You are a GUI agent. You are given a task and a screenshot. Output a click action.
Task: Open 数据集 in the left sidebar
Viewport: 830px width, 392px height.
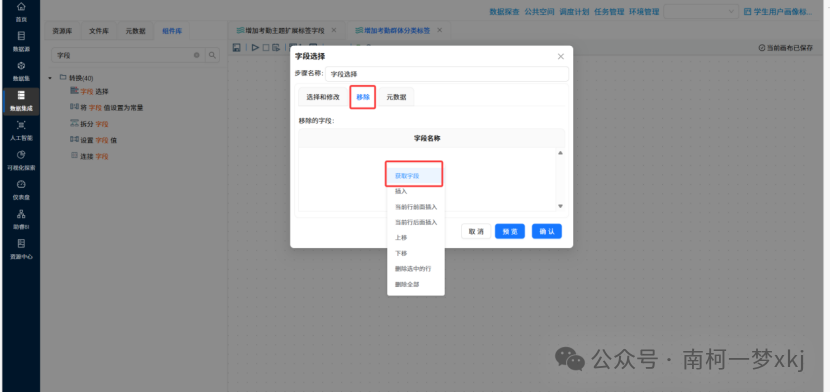click(21, 71)
